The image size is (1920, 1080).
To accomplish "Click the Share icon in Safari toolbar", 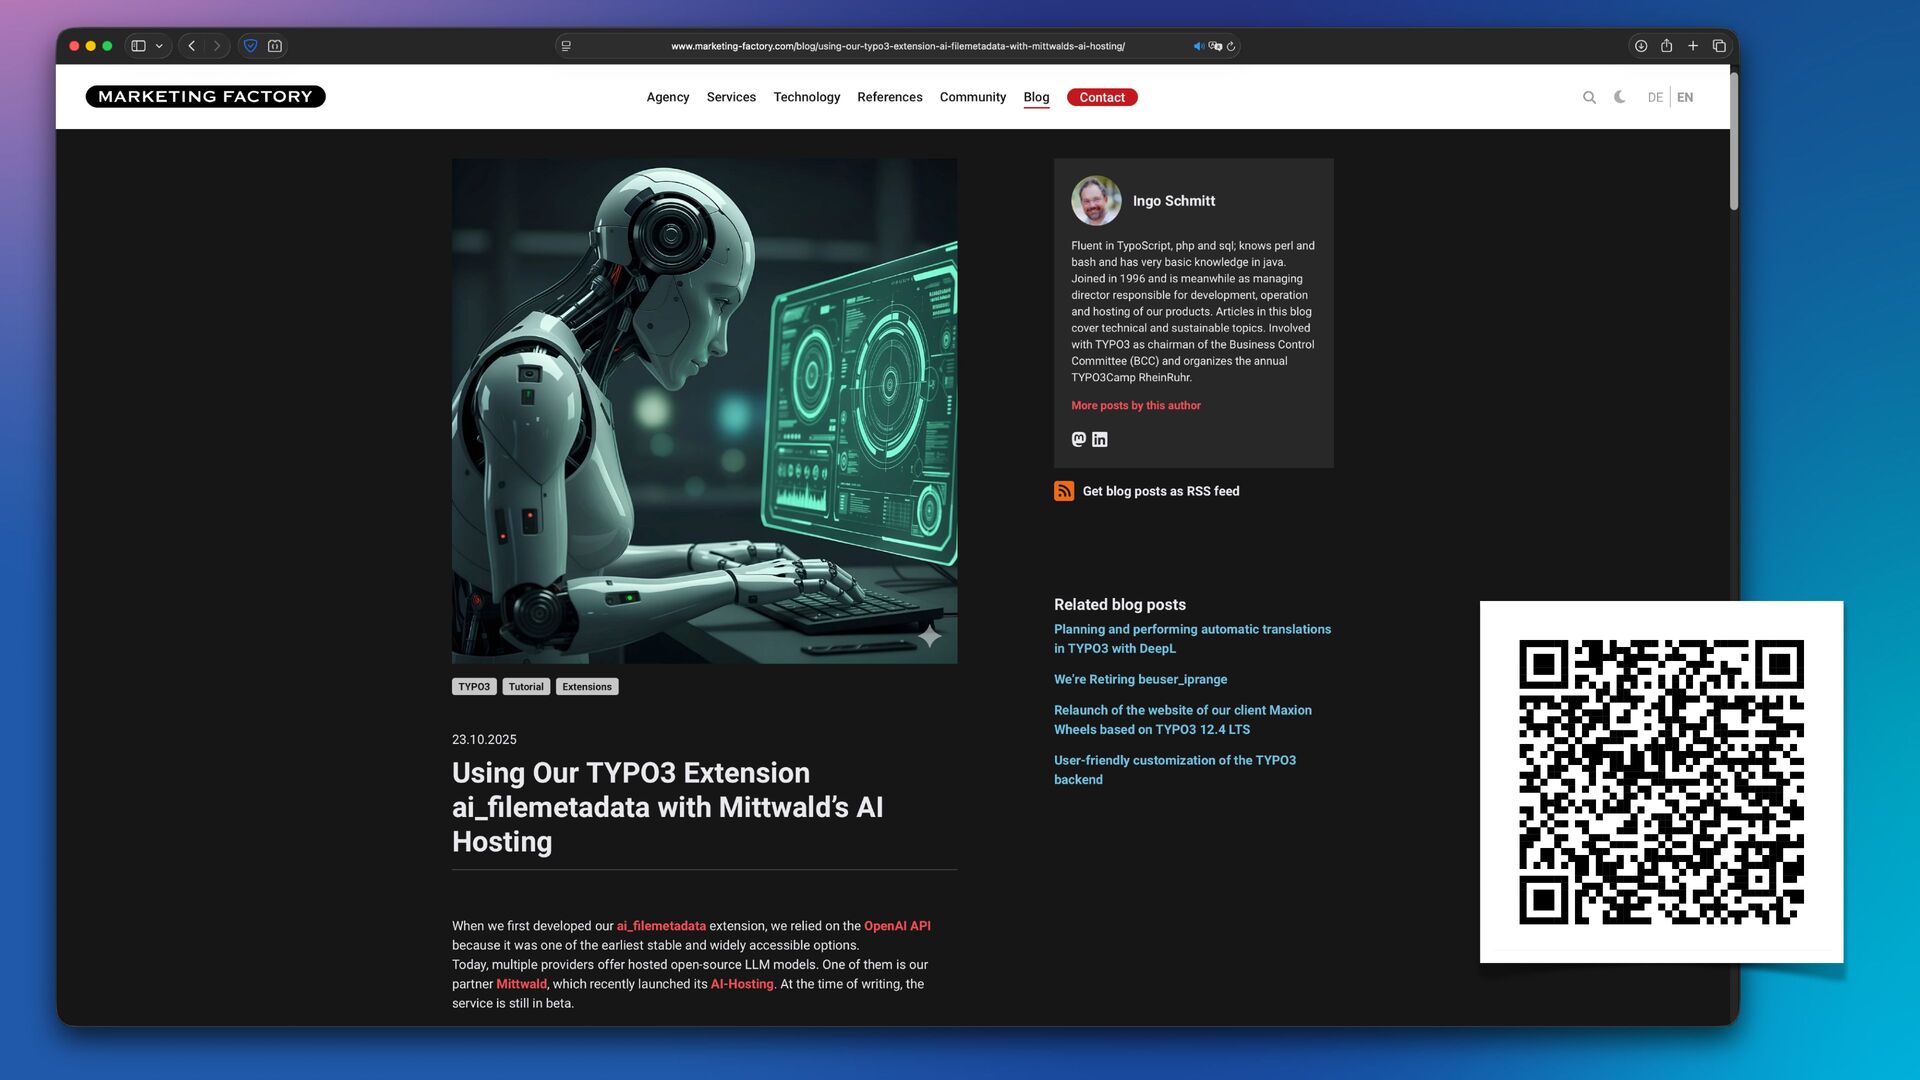I will (x=1667, y=46).
